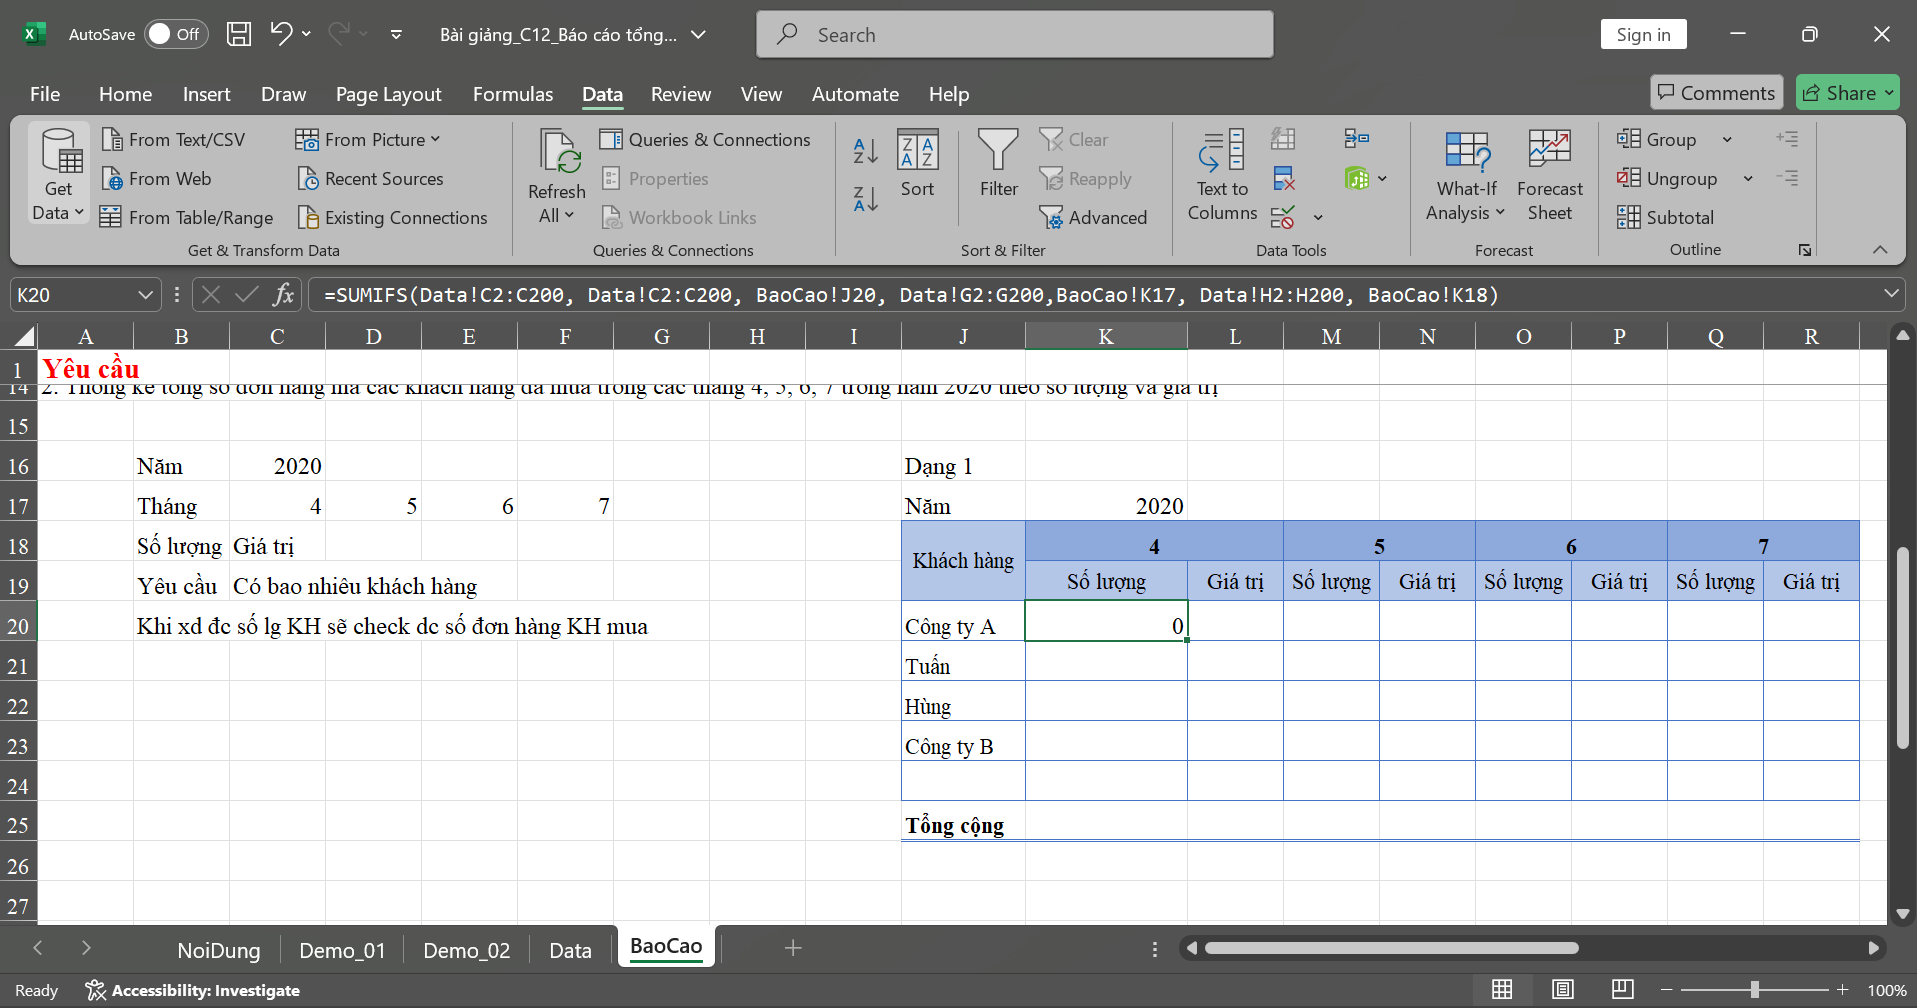Switch to Page Break Preview view

click(x=1622, y=990)
